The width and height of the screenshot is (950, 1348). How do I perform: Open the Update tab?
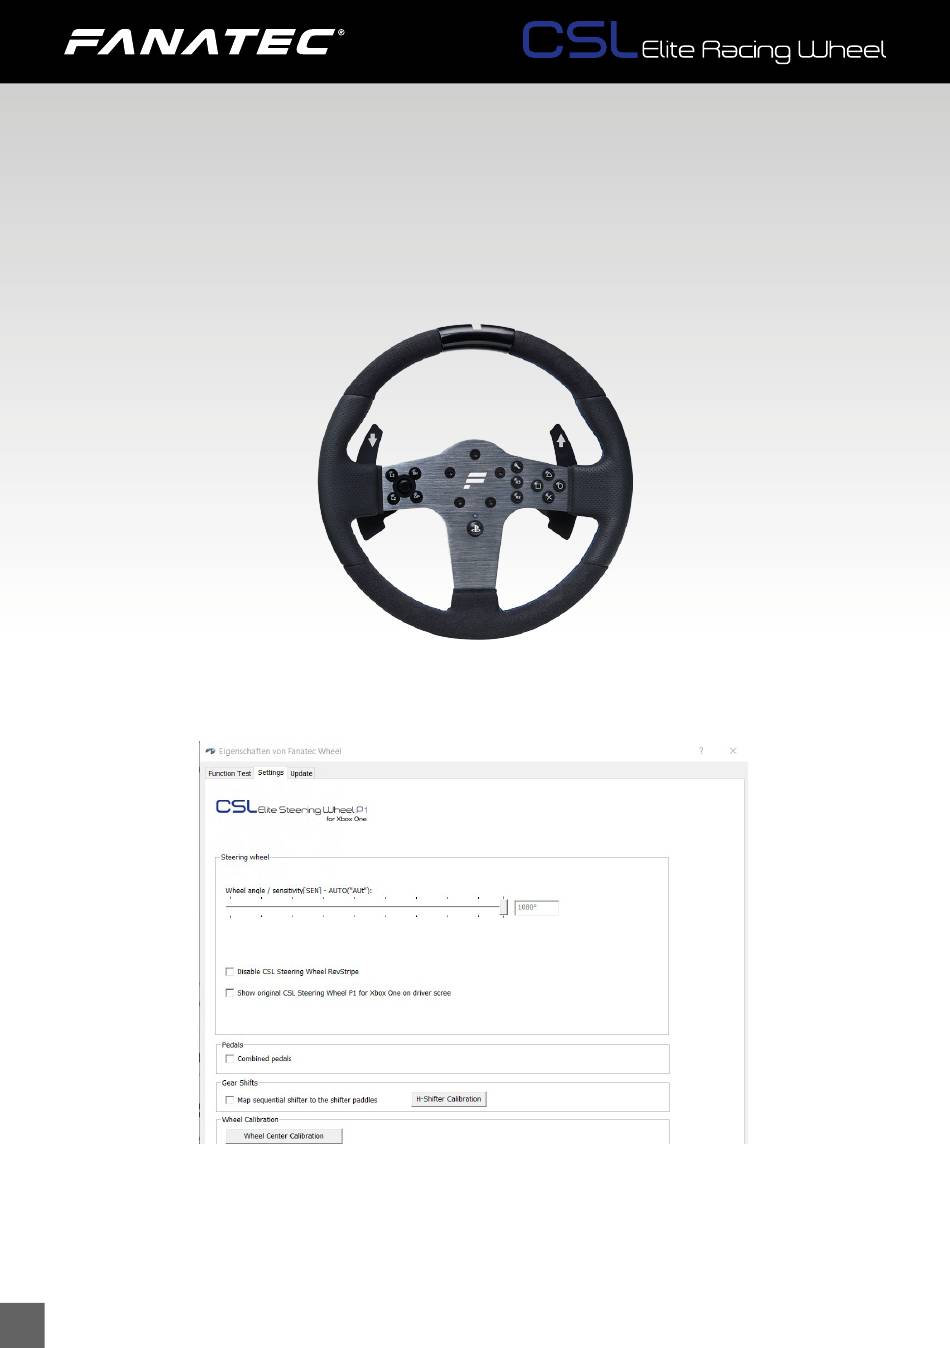[x=301, y=773]
